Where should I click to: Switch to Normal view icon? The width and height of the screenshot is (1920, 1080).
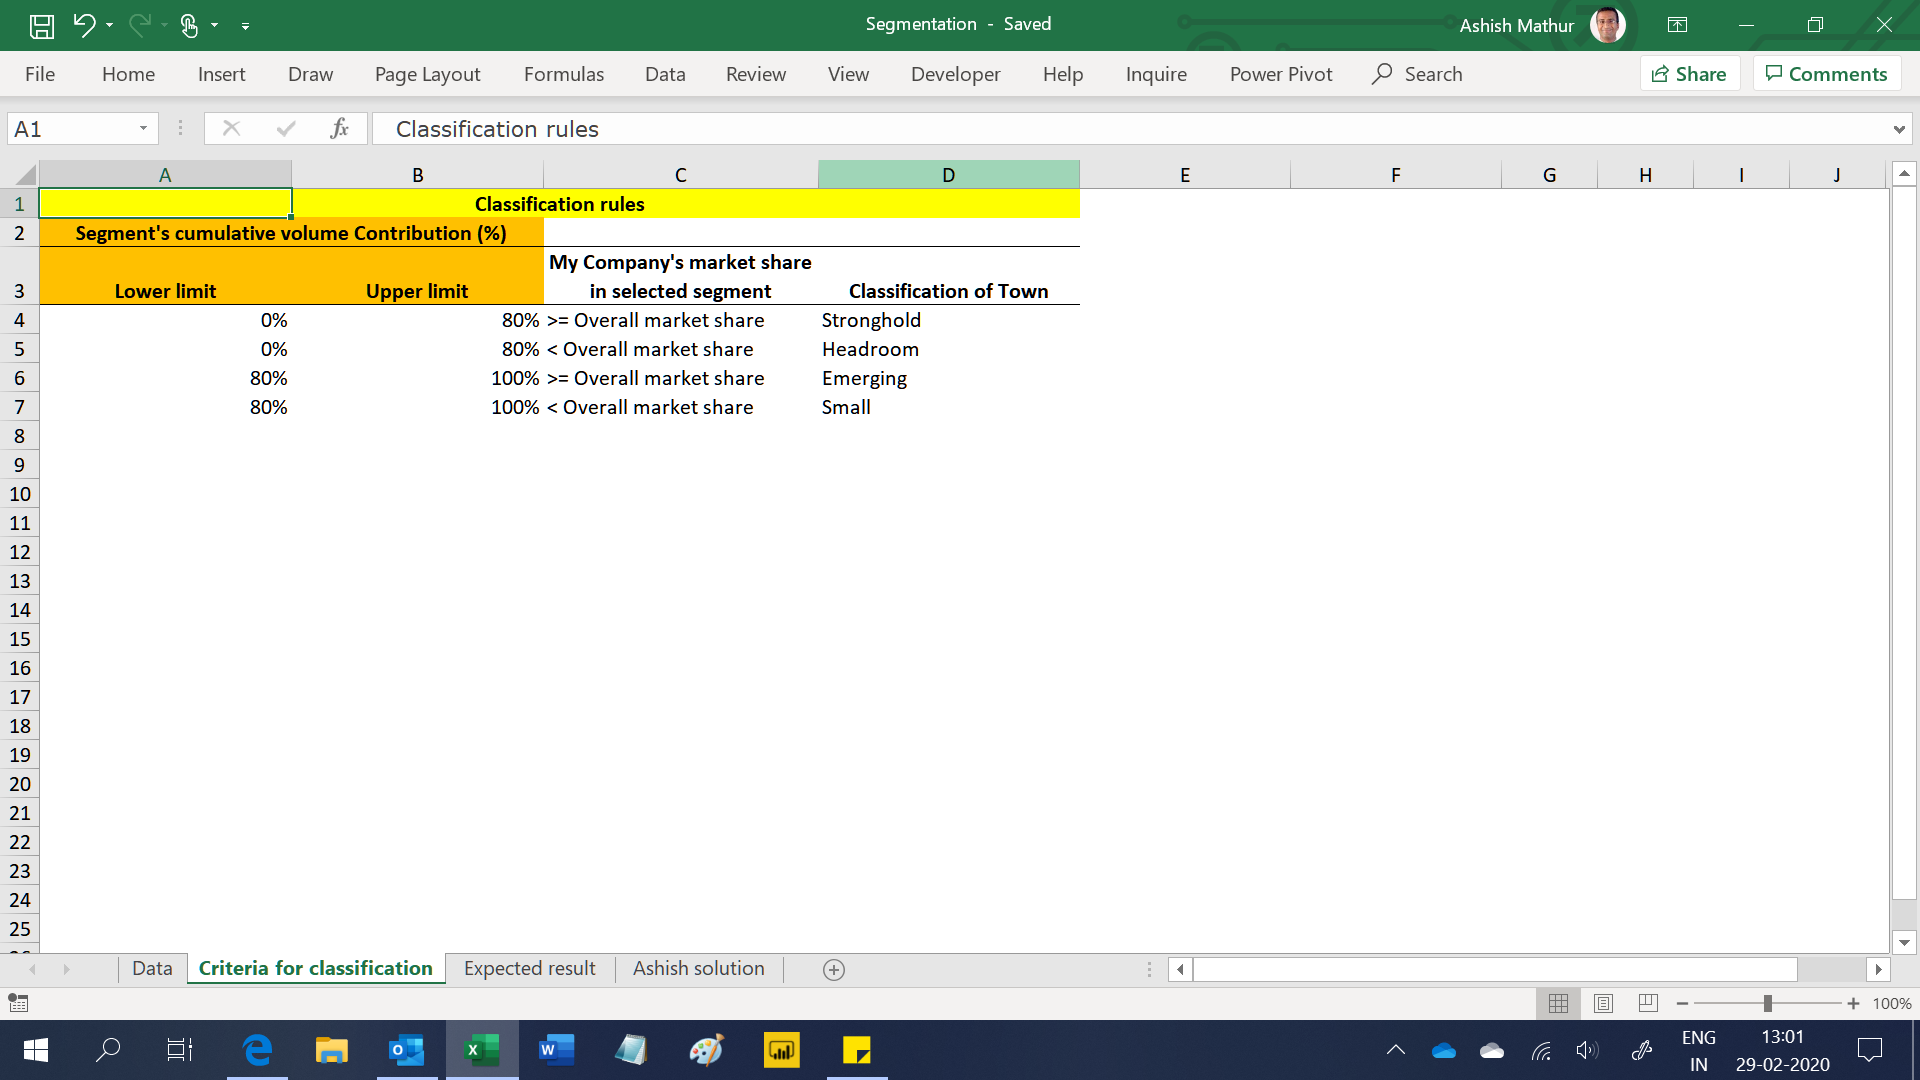[x=1558, y=1003]
